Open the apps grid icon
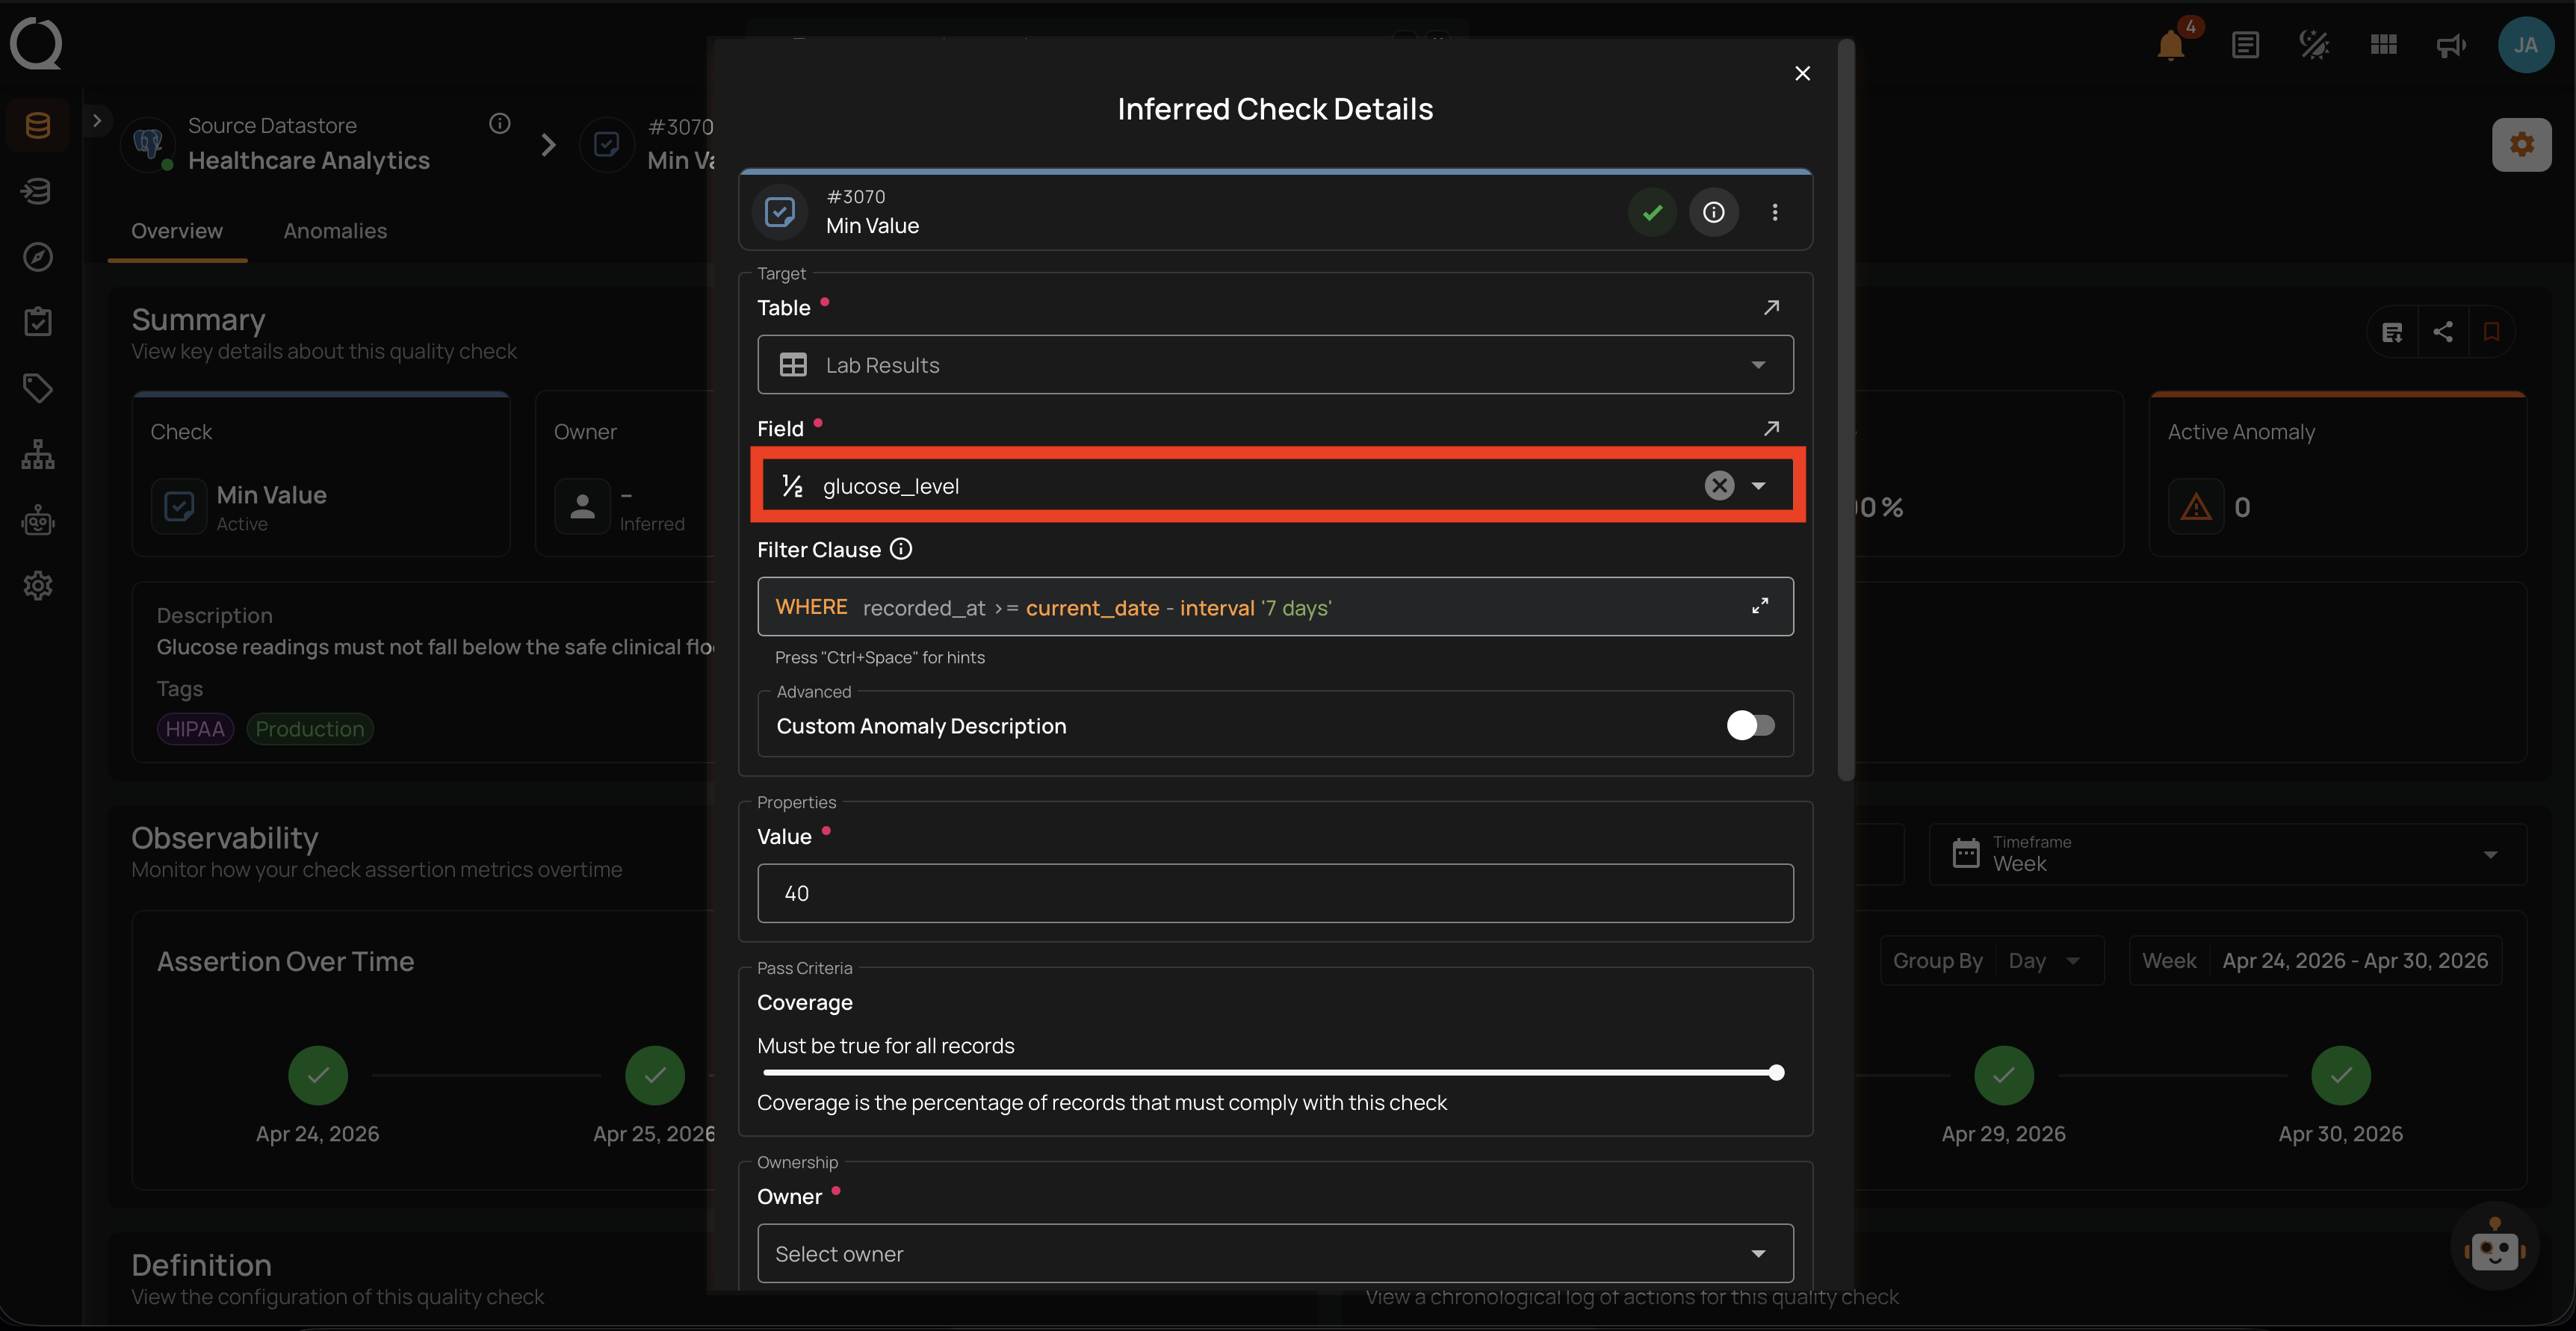 [2384, 45]
